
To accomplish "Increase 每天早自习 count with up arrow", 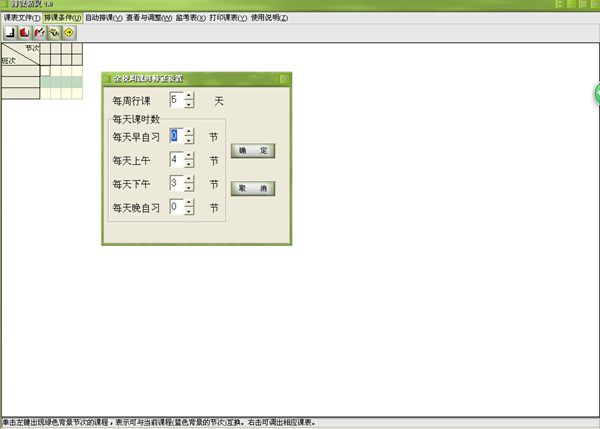I will click(x=189, y=131).
